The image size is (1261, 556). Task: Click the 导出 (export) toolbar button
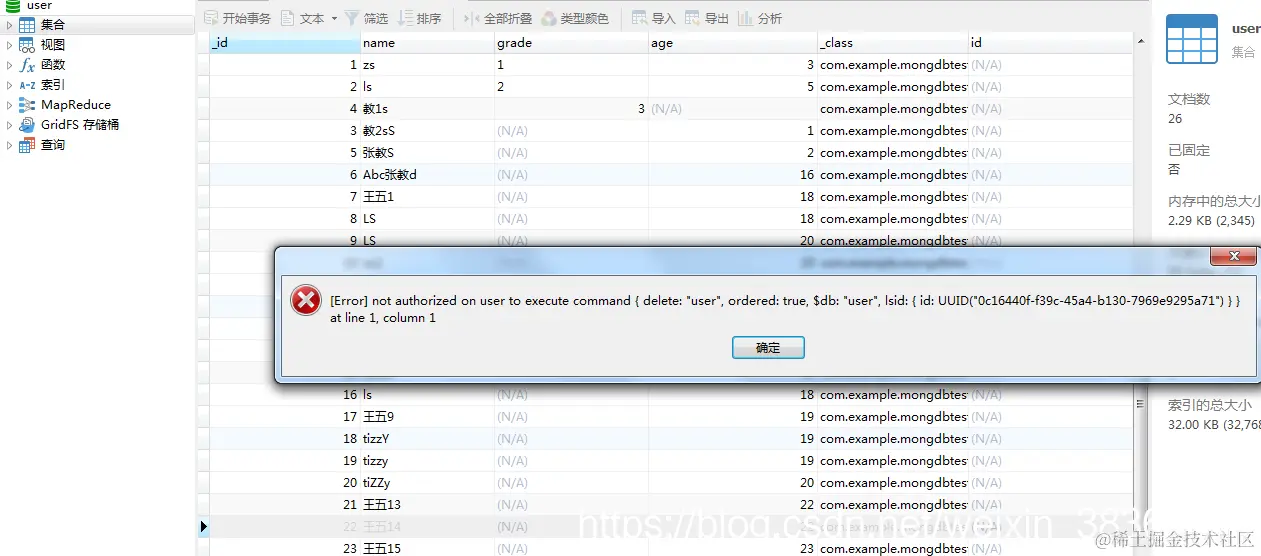[707, 18]
